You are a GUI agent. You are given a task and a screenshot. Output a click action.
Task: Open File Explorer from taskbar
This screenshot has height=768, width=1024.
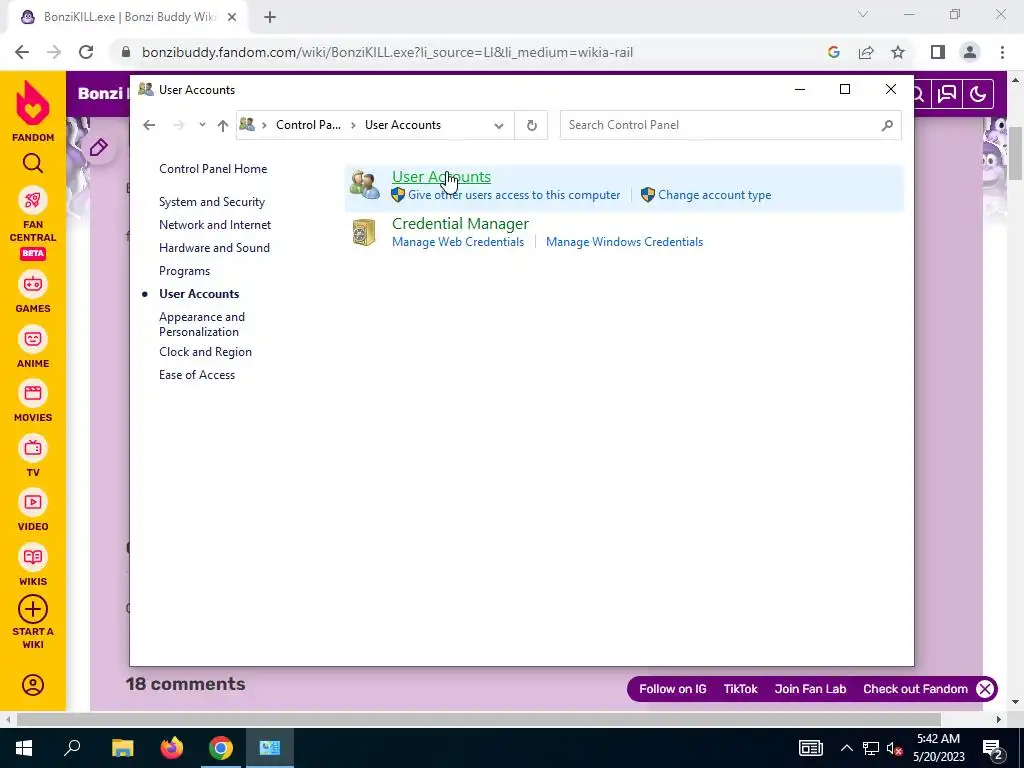pos(122,748)
